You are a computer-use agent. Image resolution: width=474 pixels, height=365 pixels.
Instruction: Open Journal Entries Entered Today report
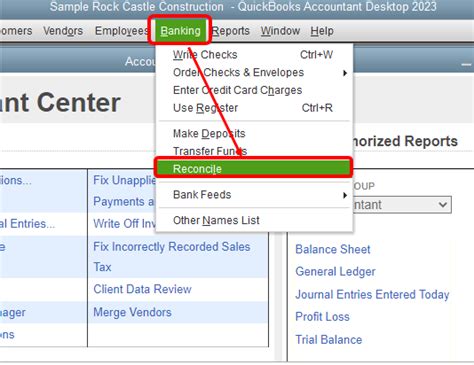click(372, 295)
